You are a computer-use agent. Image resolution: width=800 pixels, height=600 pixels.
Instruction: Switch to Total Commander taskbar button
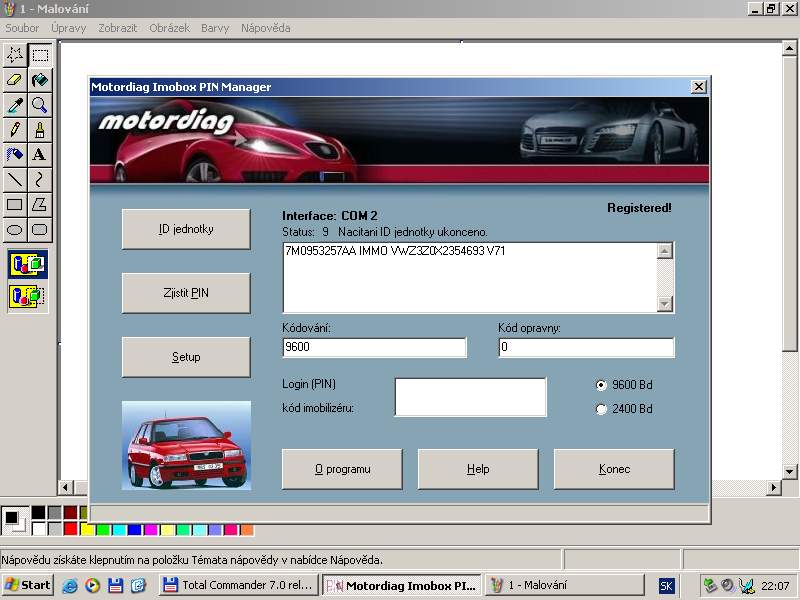(x=239, y=585)
